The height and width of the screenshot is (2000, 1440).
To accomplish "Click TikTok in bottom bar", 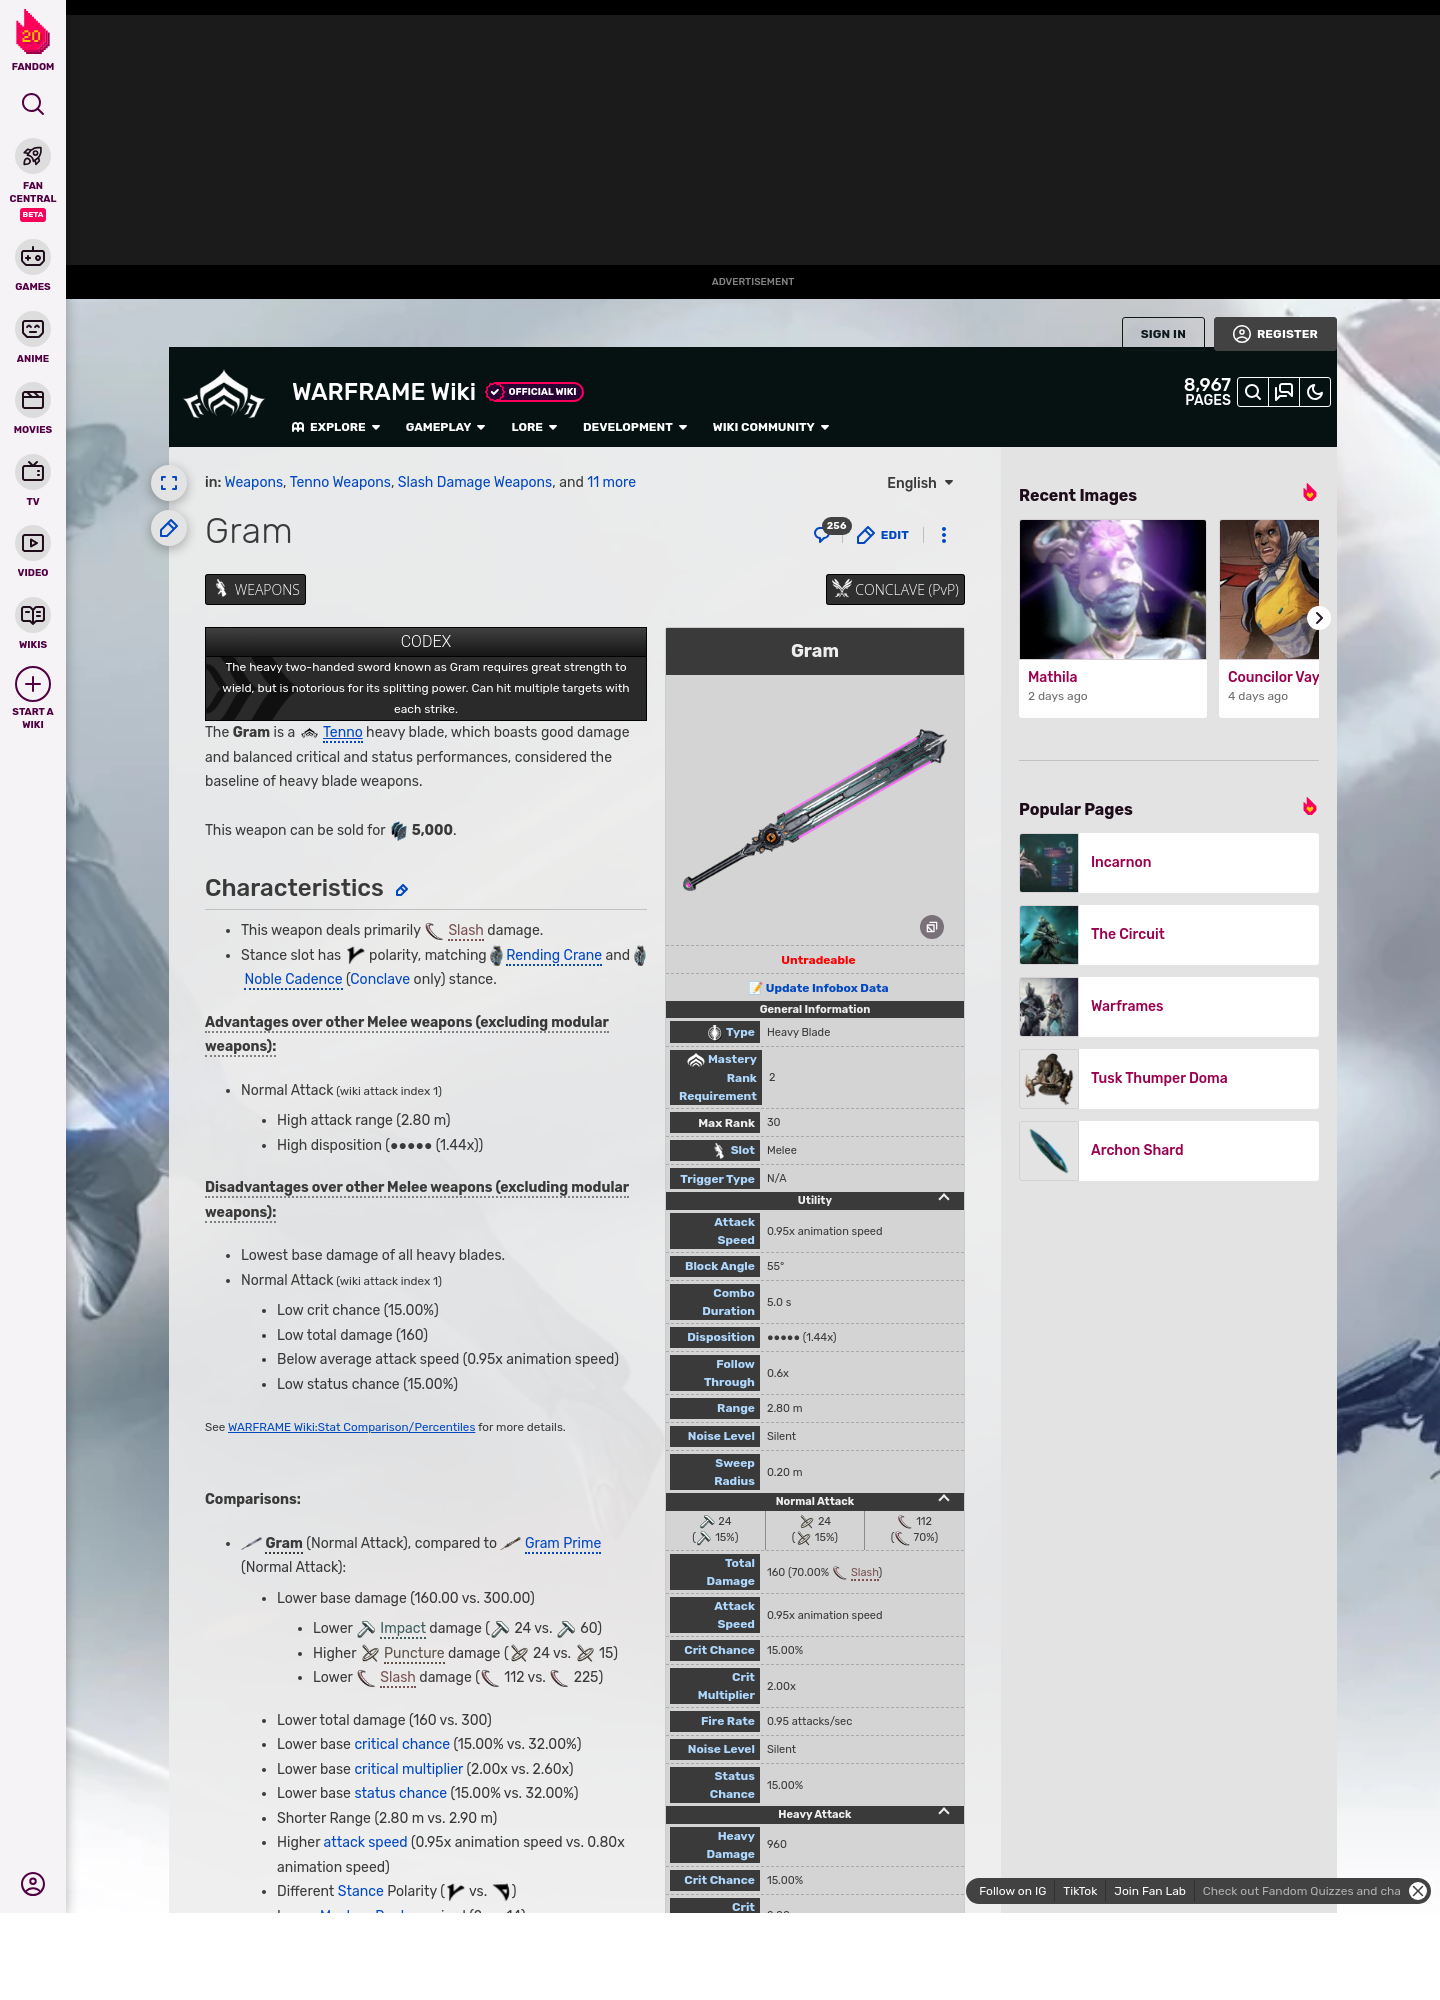I will (x=1080, y=1891).
